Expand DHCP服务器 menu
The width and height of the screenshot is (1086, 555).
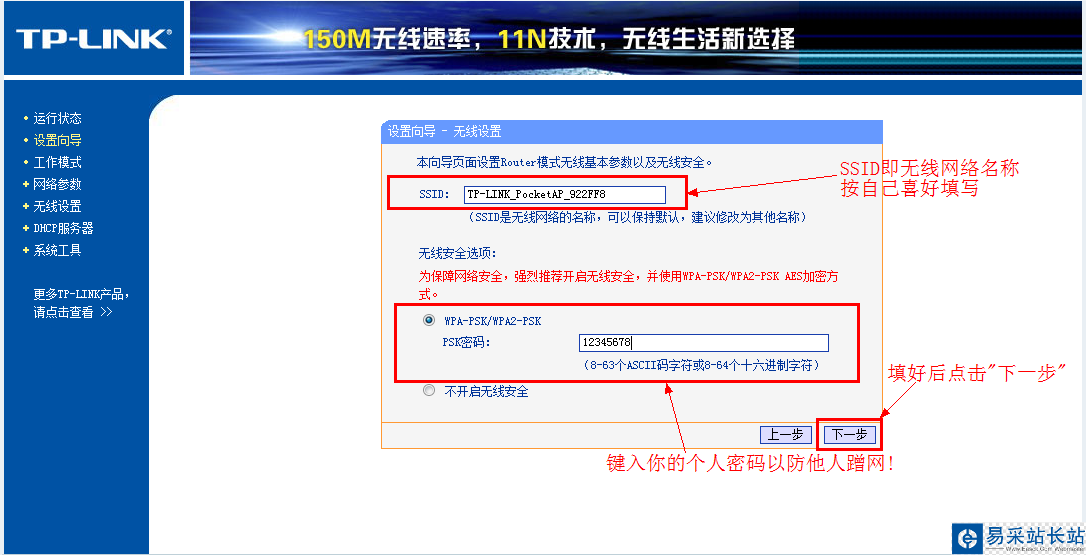pyautogui.click(x=63, y=228)
